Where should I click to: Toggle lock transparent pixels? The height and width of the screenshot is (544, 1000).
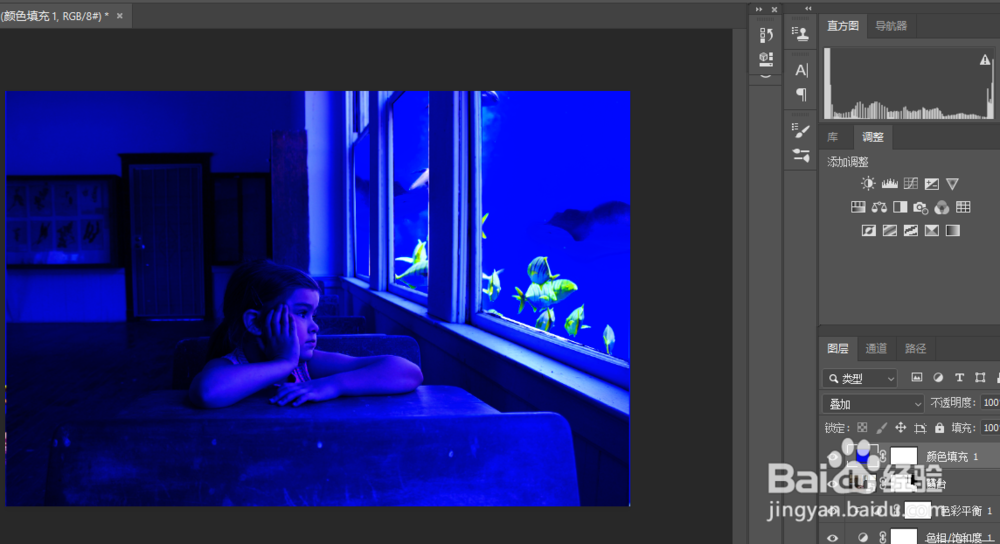862,428
